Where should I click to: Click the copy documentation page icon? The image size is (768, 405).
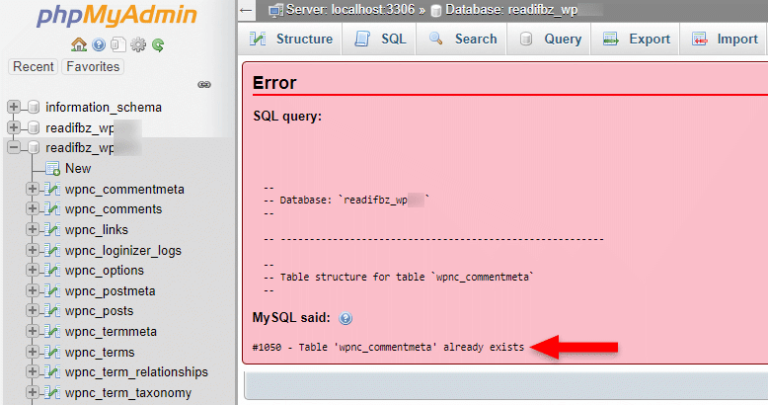[118, 45]
